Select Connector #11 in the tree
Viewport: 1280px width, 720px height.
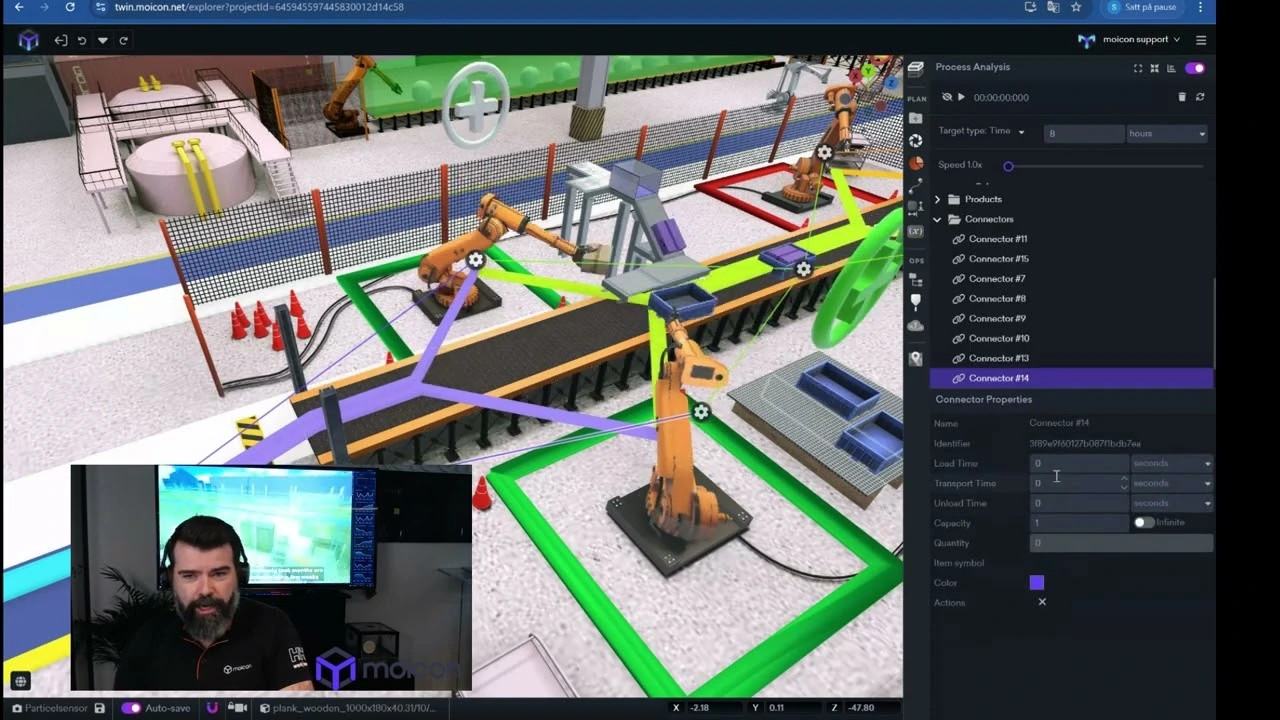tap(997, 239)
